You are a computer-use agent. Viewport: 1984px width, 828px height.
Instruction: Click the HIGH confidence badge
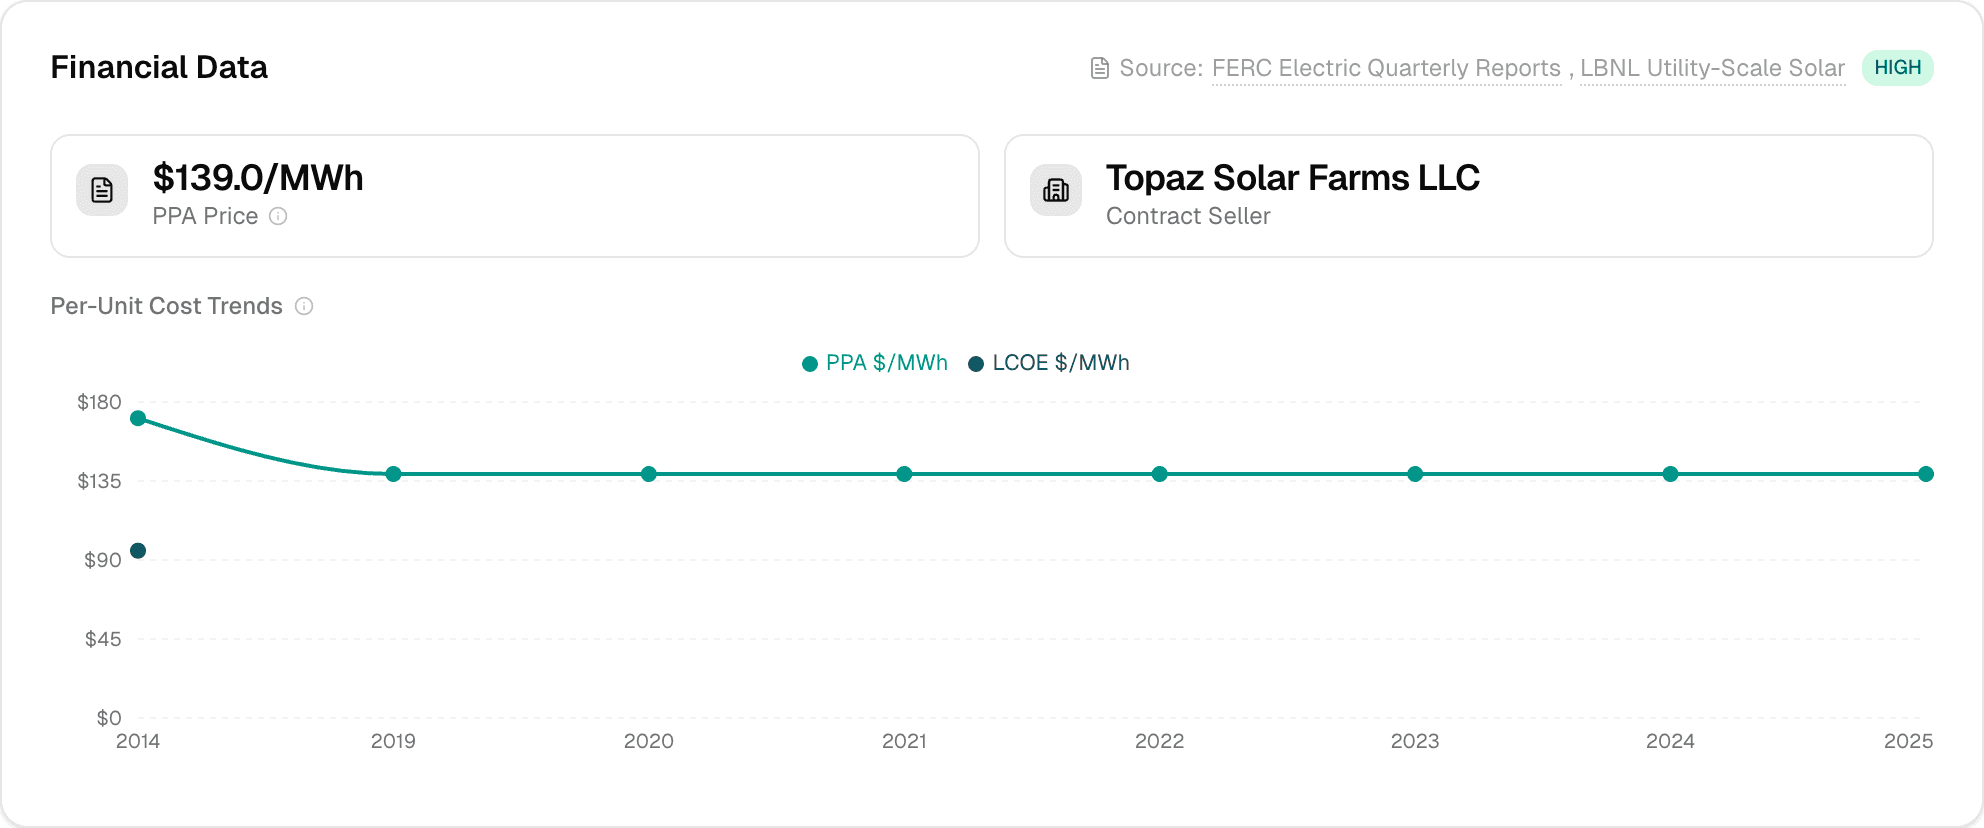coord(1897,68)
